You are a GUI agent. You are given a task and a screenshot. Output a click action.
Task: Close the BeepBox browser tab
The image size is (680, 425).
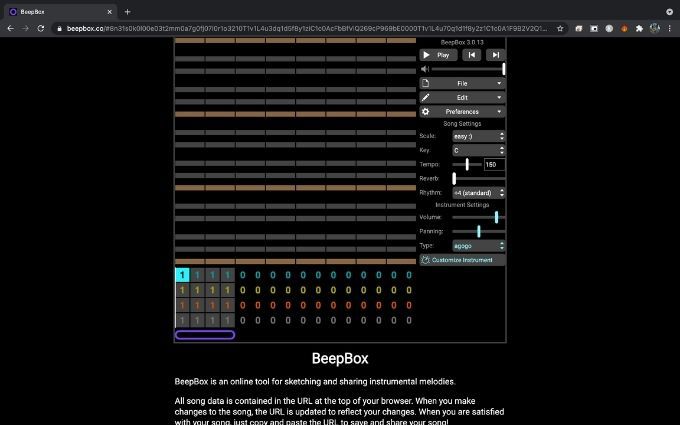(x=109, y=12)
